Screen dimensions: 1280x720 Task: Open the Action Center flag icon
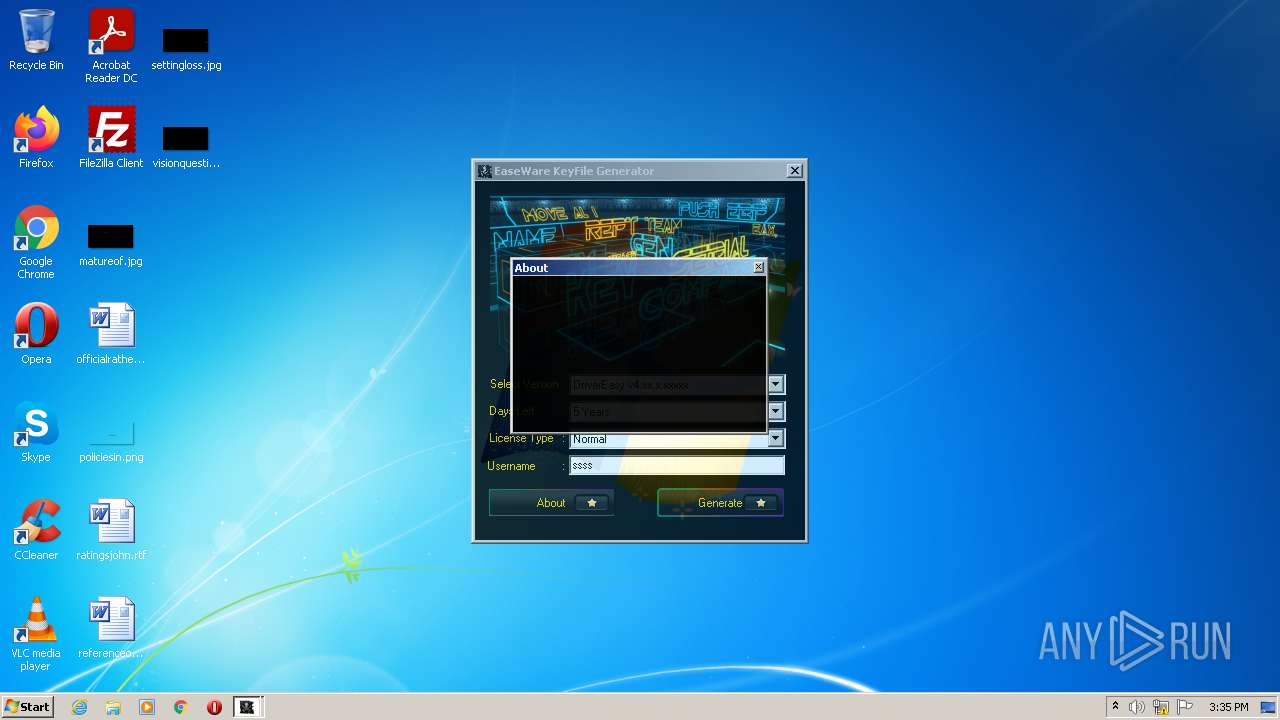[x=1185, y=707]
